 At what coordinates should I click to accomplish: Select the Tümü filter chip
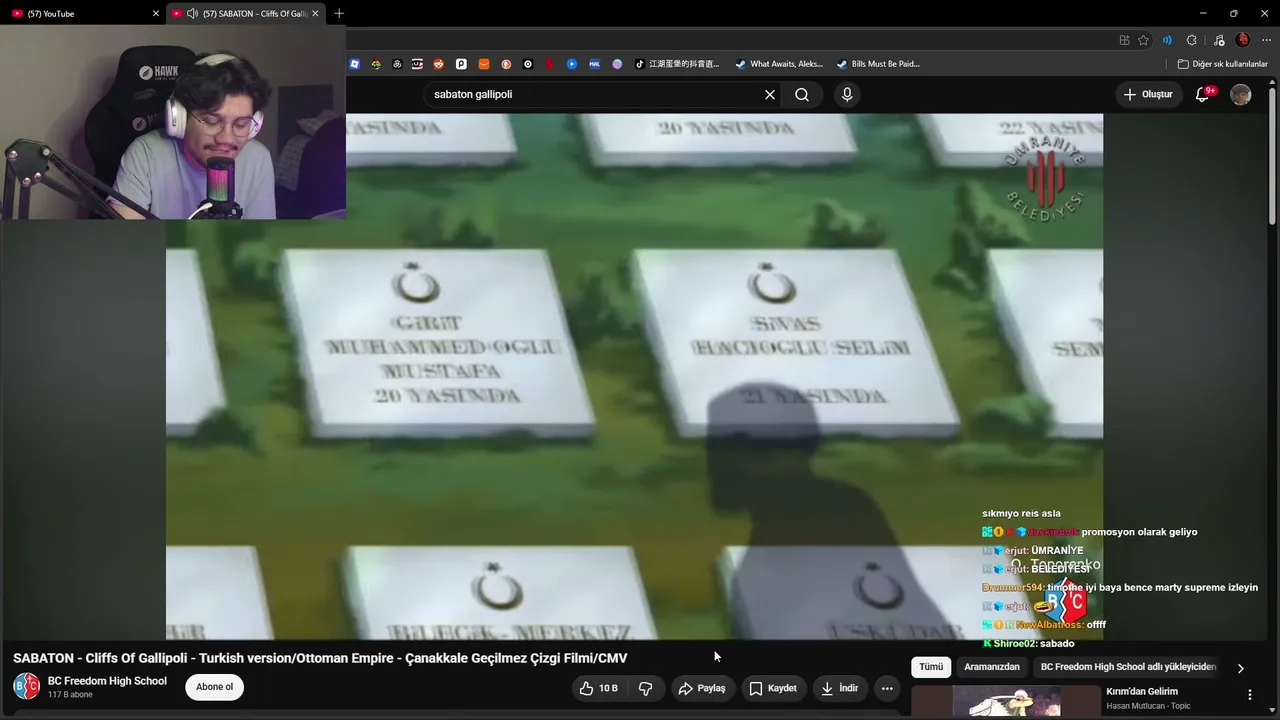(931, 667)
